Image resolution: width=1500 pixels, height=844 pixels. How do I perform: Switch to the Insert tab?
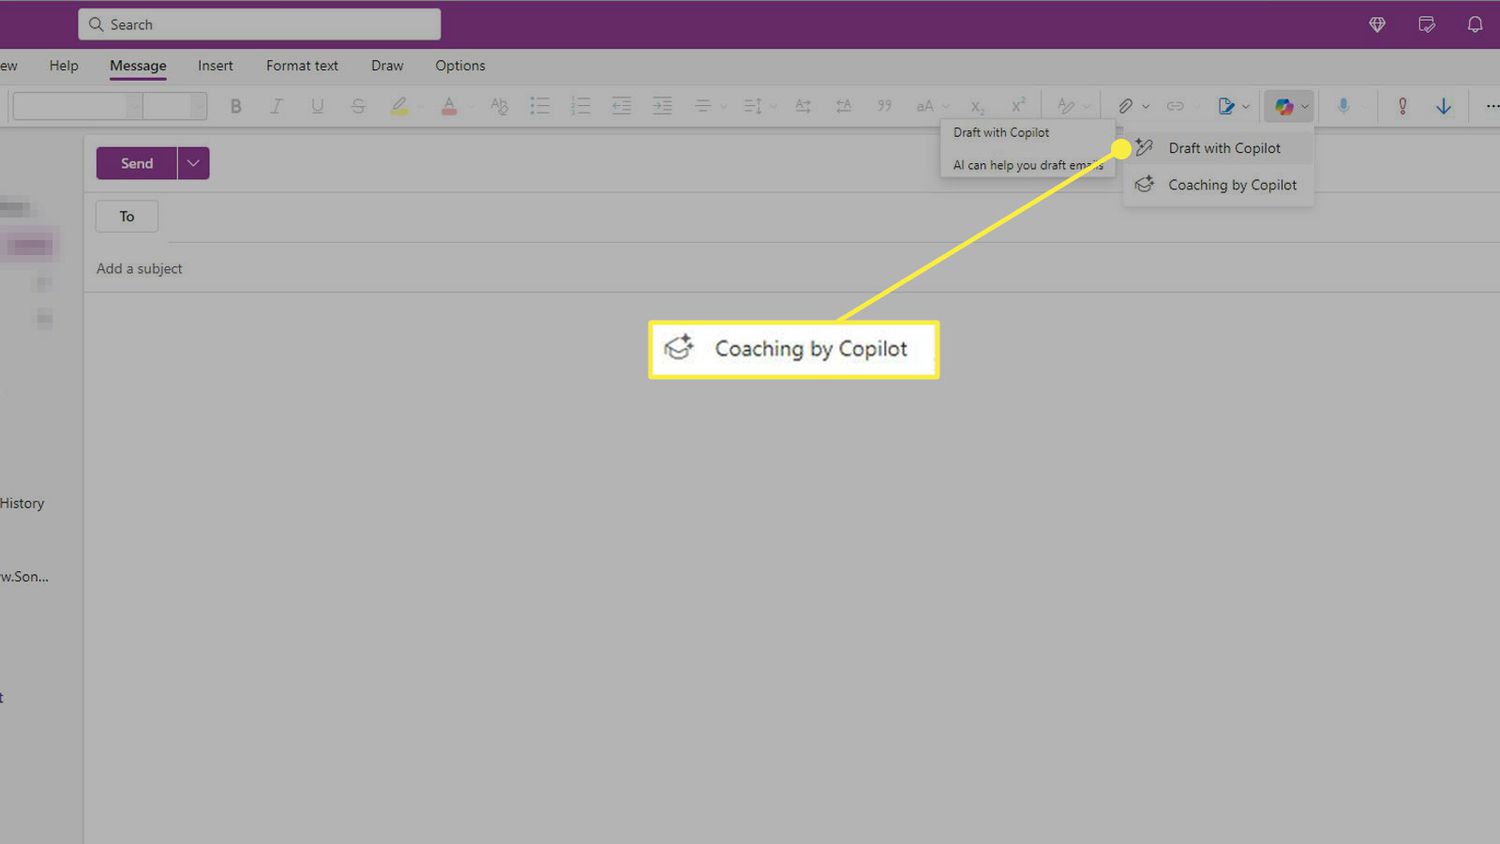coord(215,66)
